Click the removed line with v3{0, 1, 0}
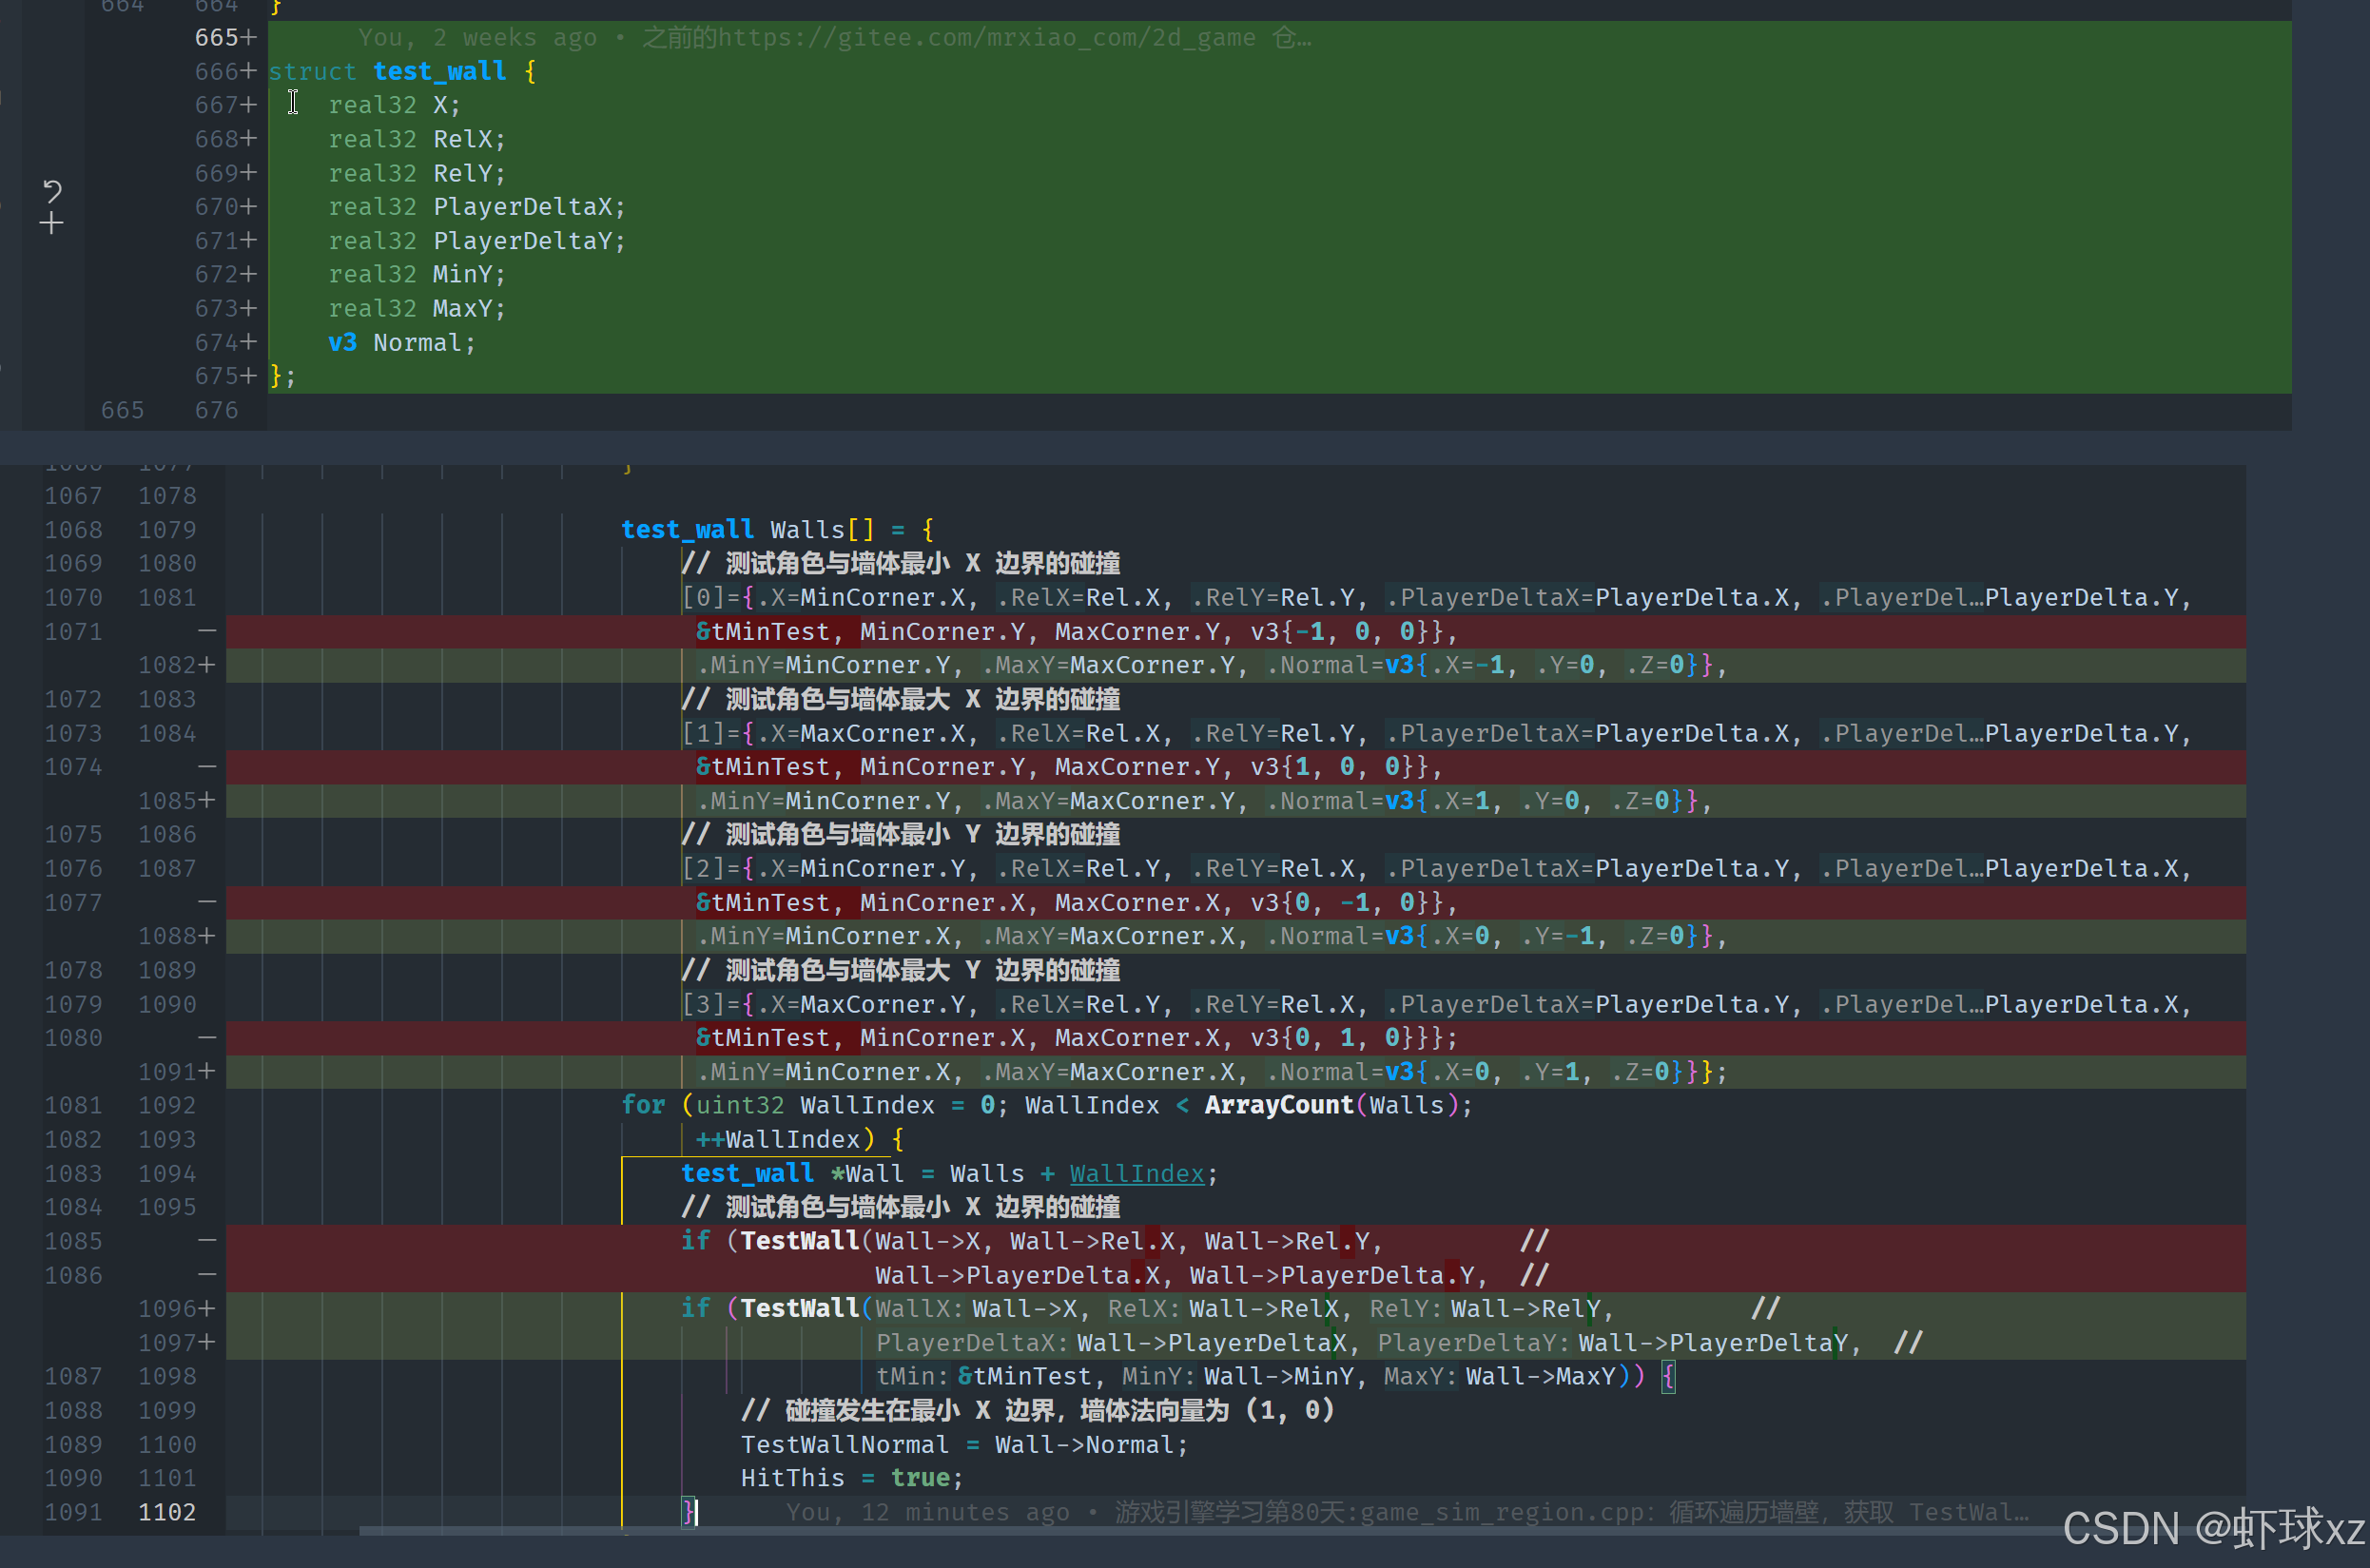Image resolution: width=2370 pixels, height=1568 pixels. 1077,1038
